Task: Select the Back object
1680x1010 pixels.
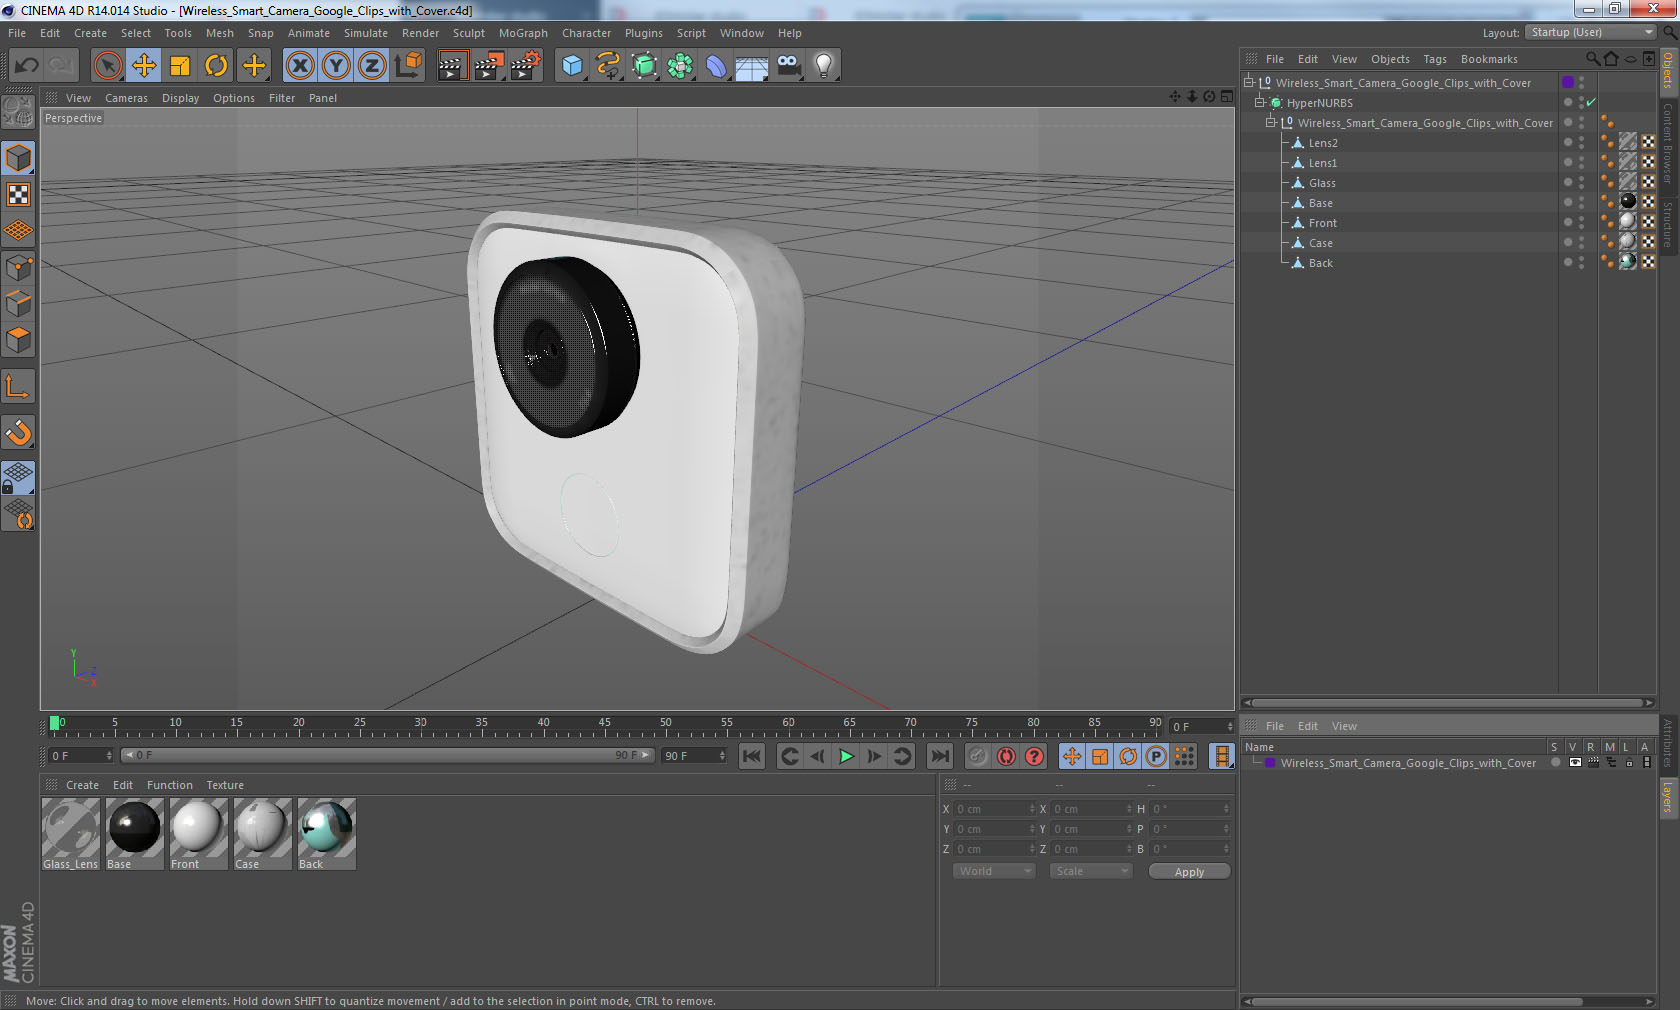Action: tap(1320, 263)
